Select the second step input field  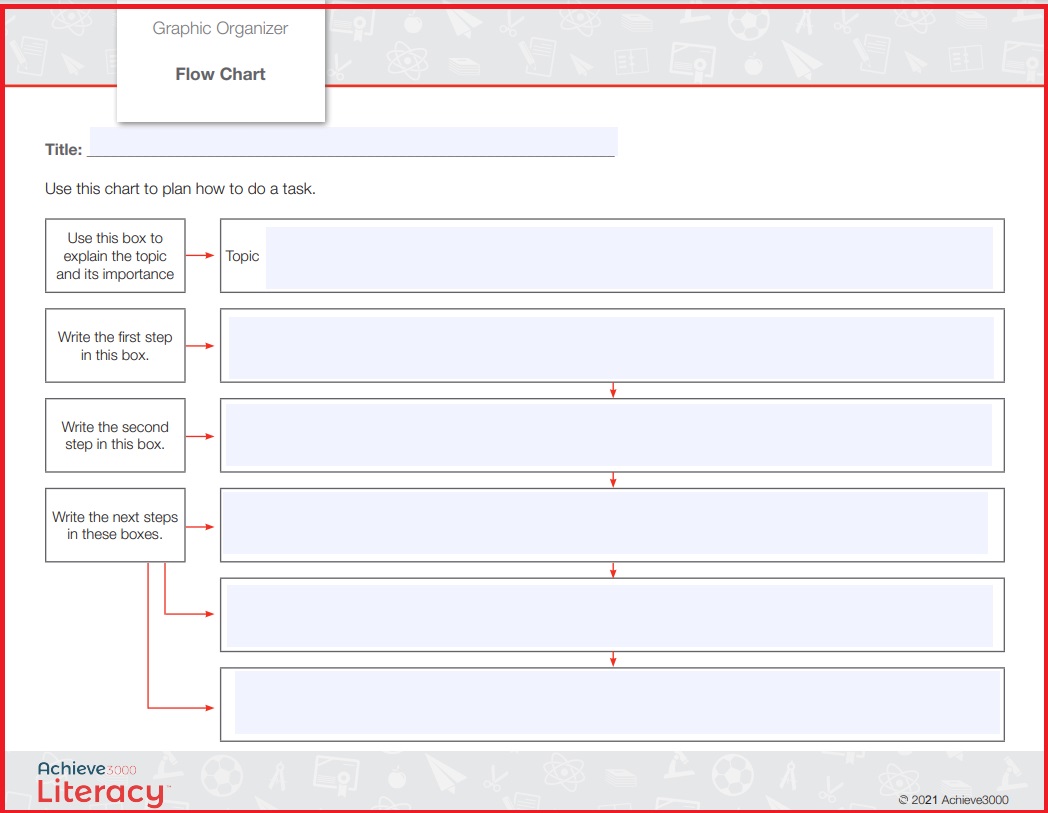click(608, 435)
